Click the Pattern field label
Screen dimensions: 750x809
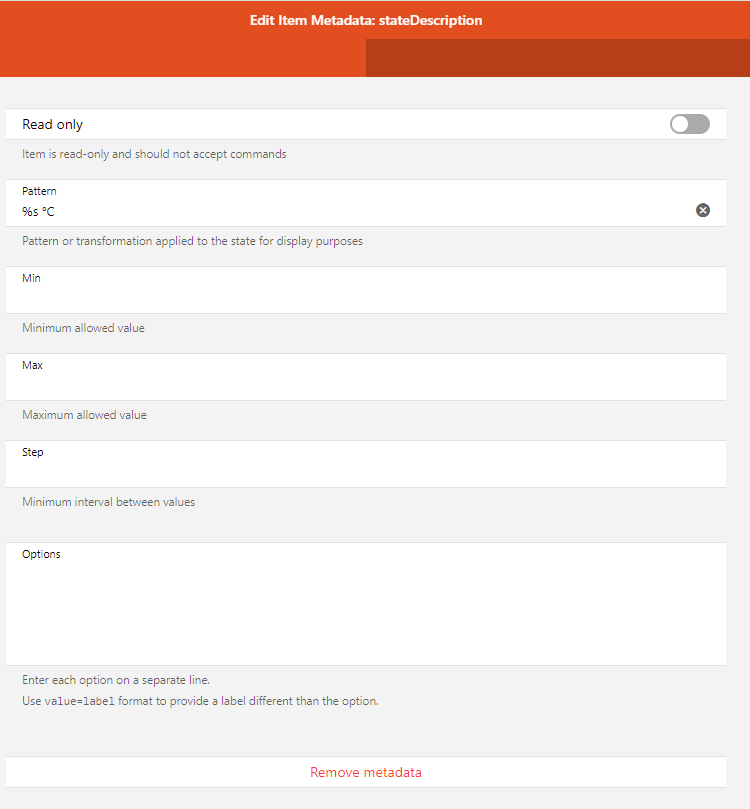coord(39,190)
